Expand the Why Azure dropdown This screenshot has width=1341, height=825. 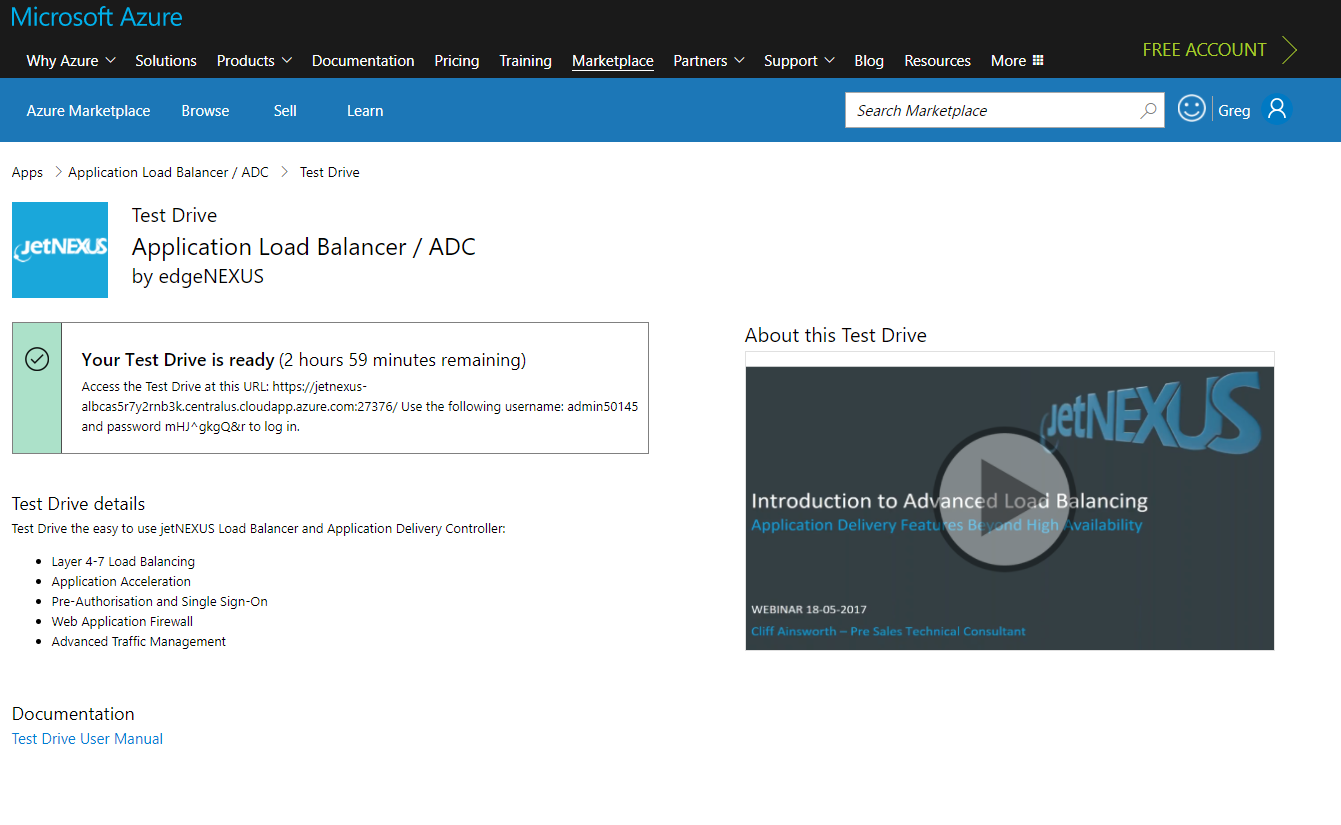[x=71, y=61]
